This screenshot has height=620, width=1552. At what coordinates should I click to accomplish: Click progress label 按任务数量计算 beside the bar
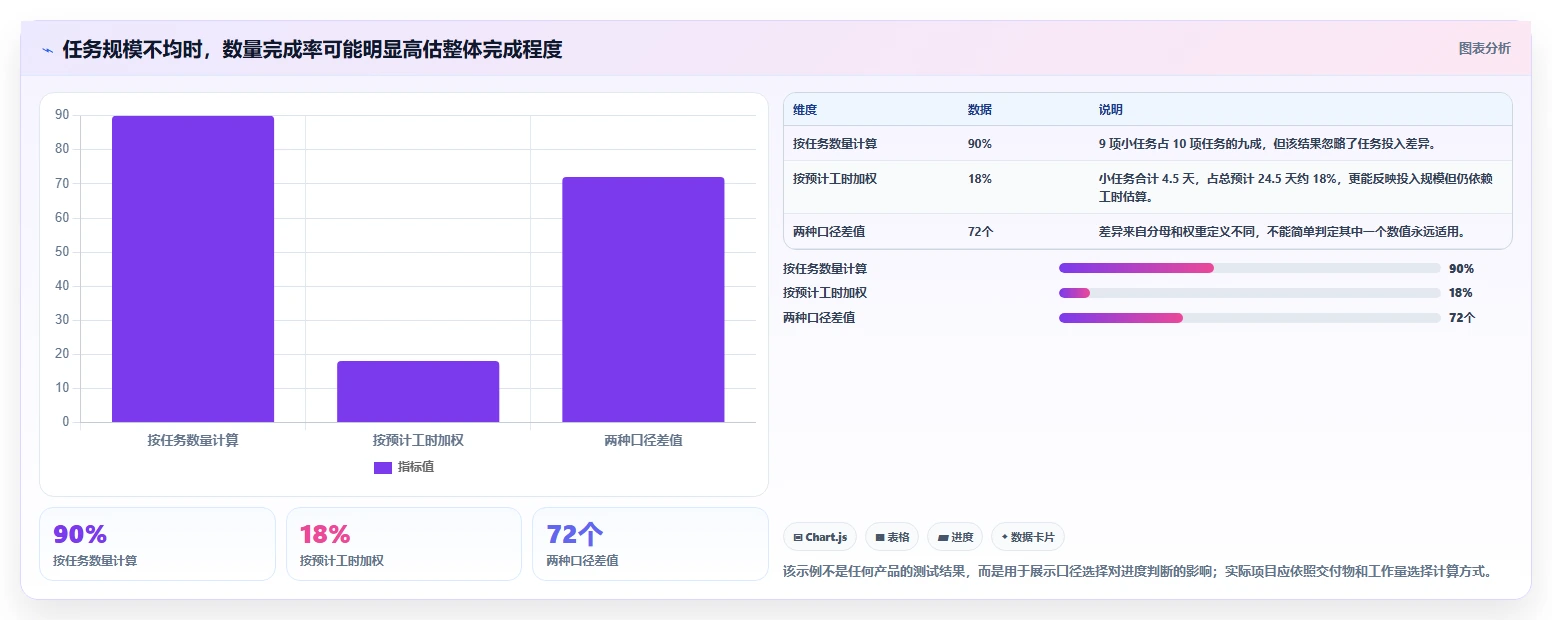click(825, 269)
